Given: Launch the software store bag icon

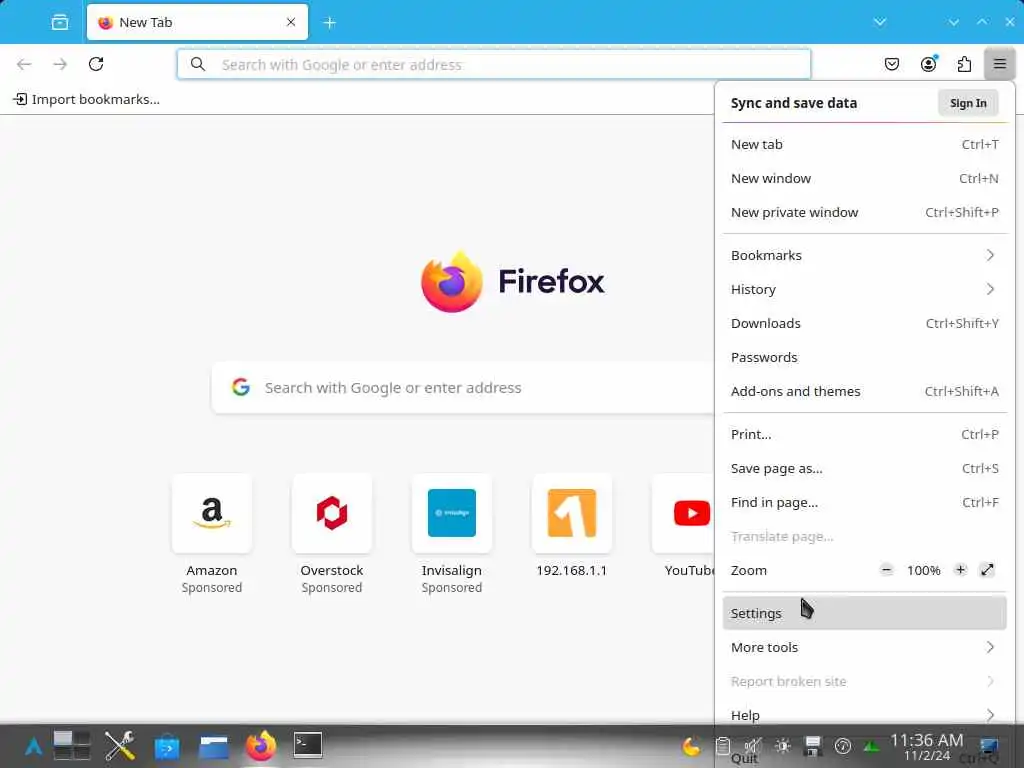Looking at the screenshot, I should 167,746.
